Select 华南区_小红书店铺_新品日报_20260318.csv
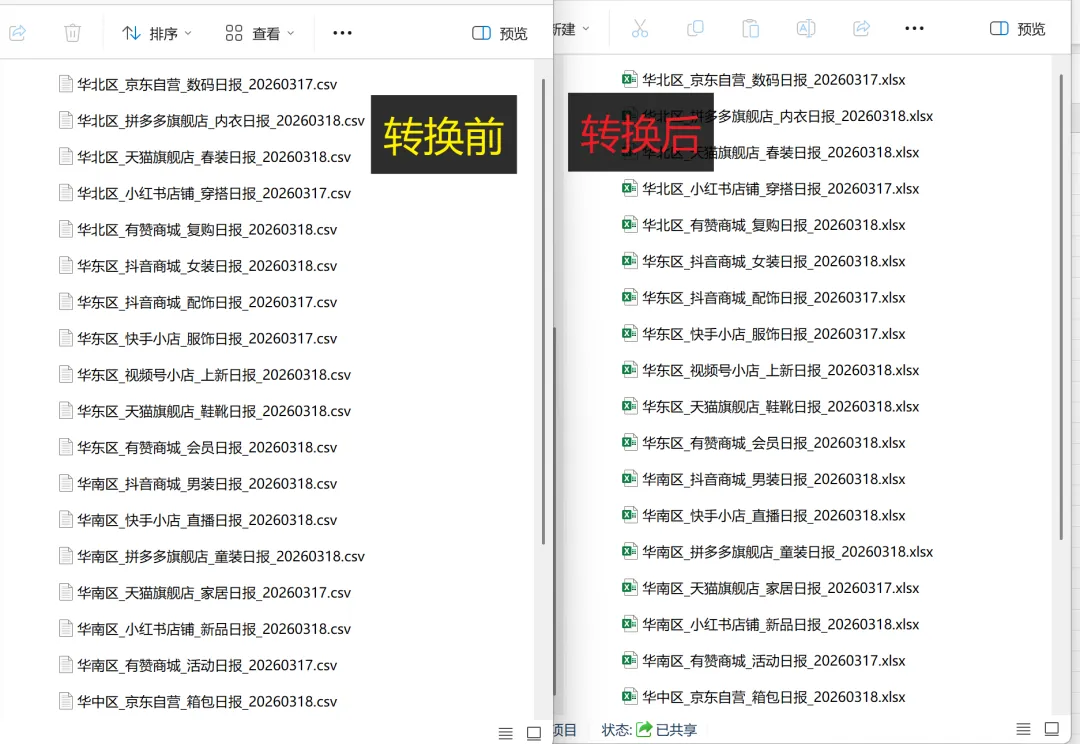This screenshot has width=1080, height=744. coord(205,629)
